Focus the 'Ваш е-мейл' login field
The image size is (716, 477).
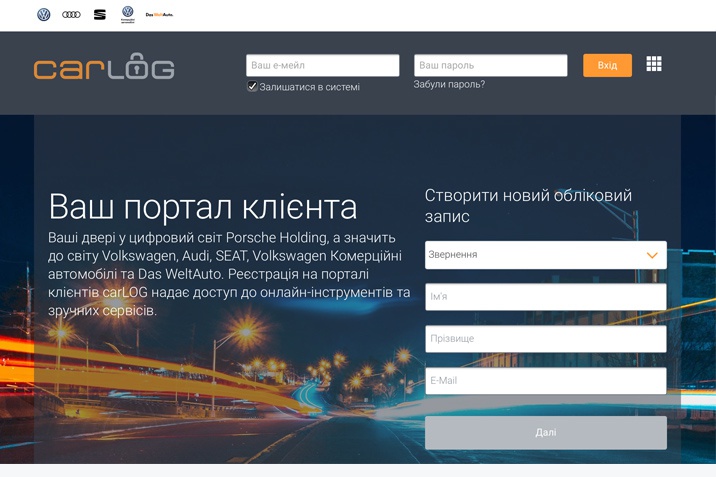322,65
